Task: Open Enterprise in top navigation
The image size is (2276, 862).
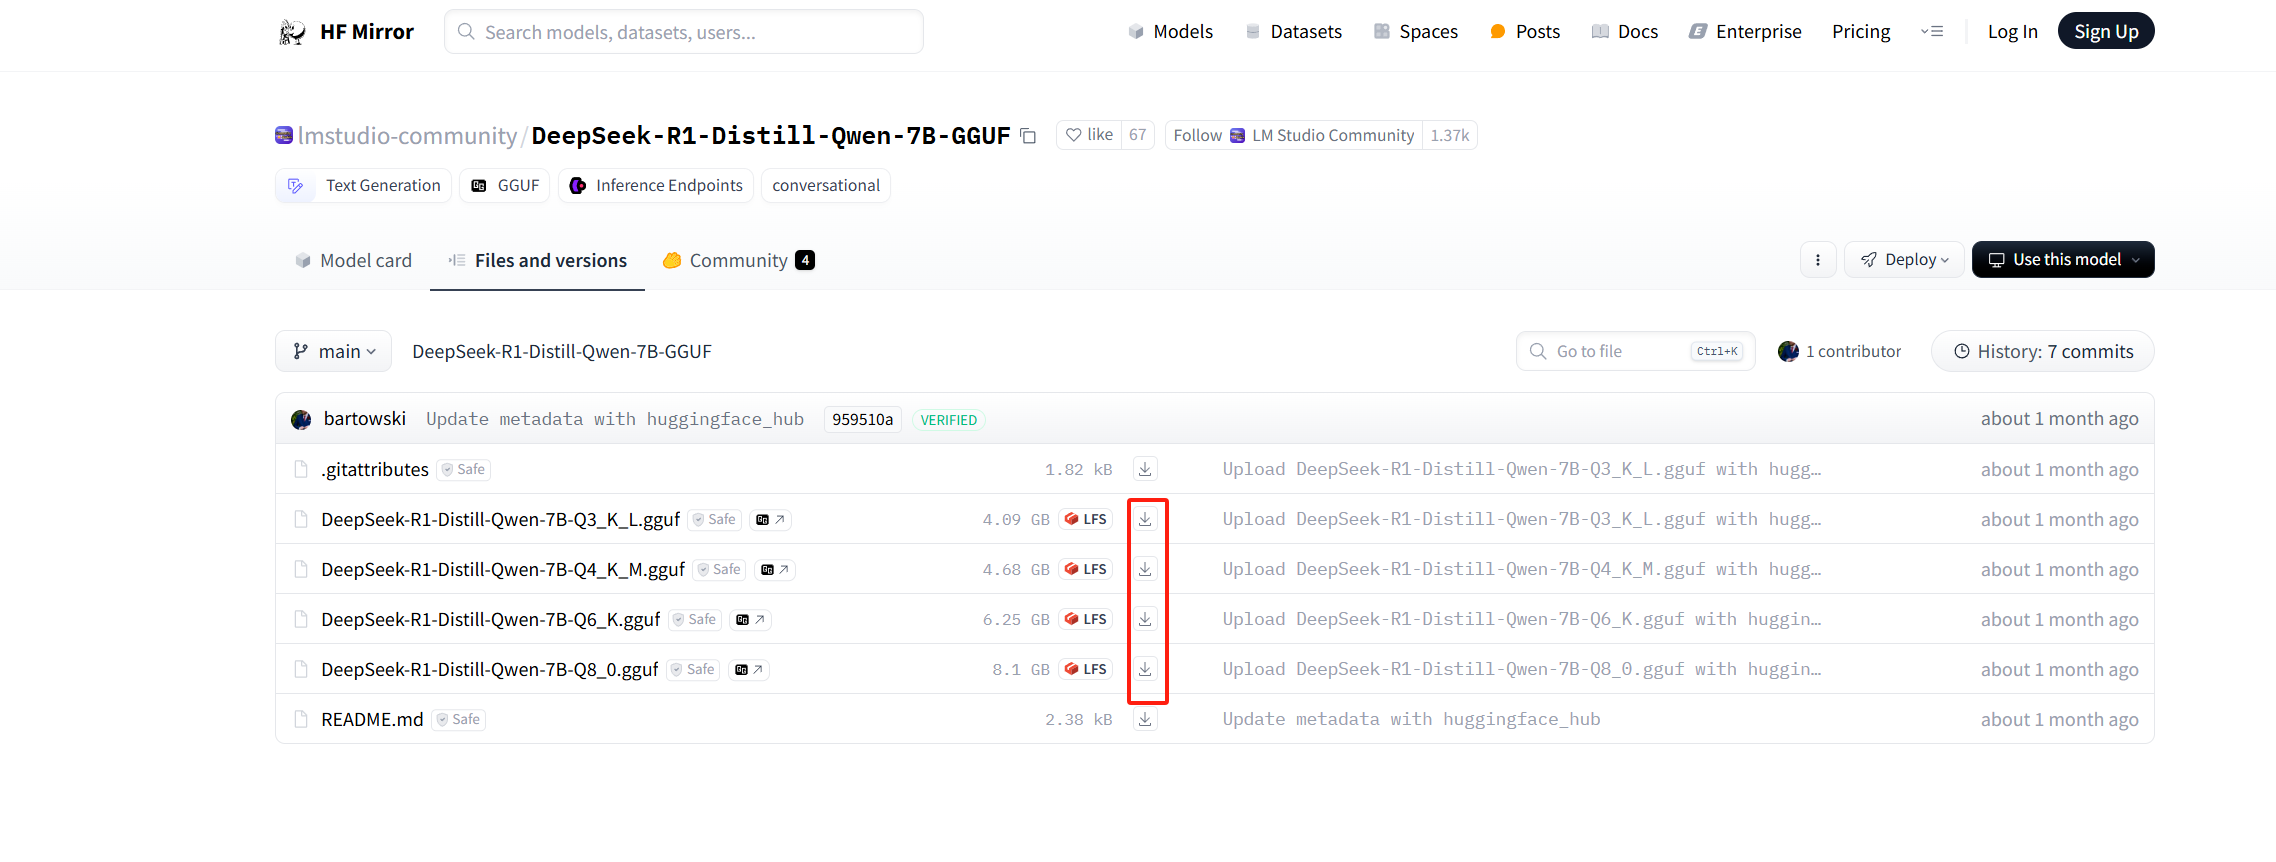Action: point(1745,32)
